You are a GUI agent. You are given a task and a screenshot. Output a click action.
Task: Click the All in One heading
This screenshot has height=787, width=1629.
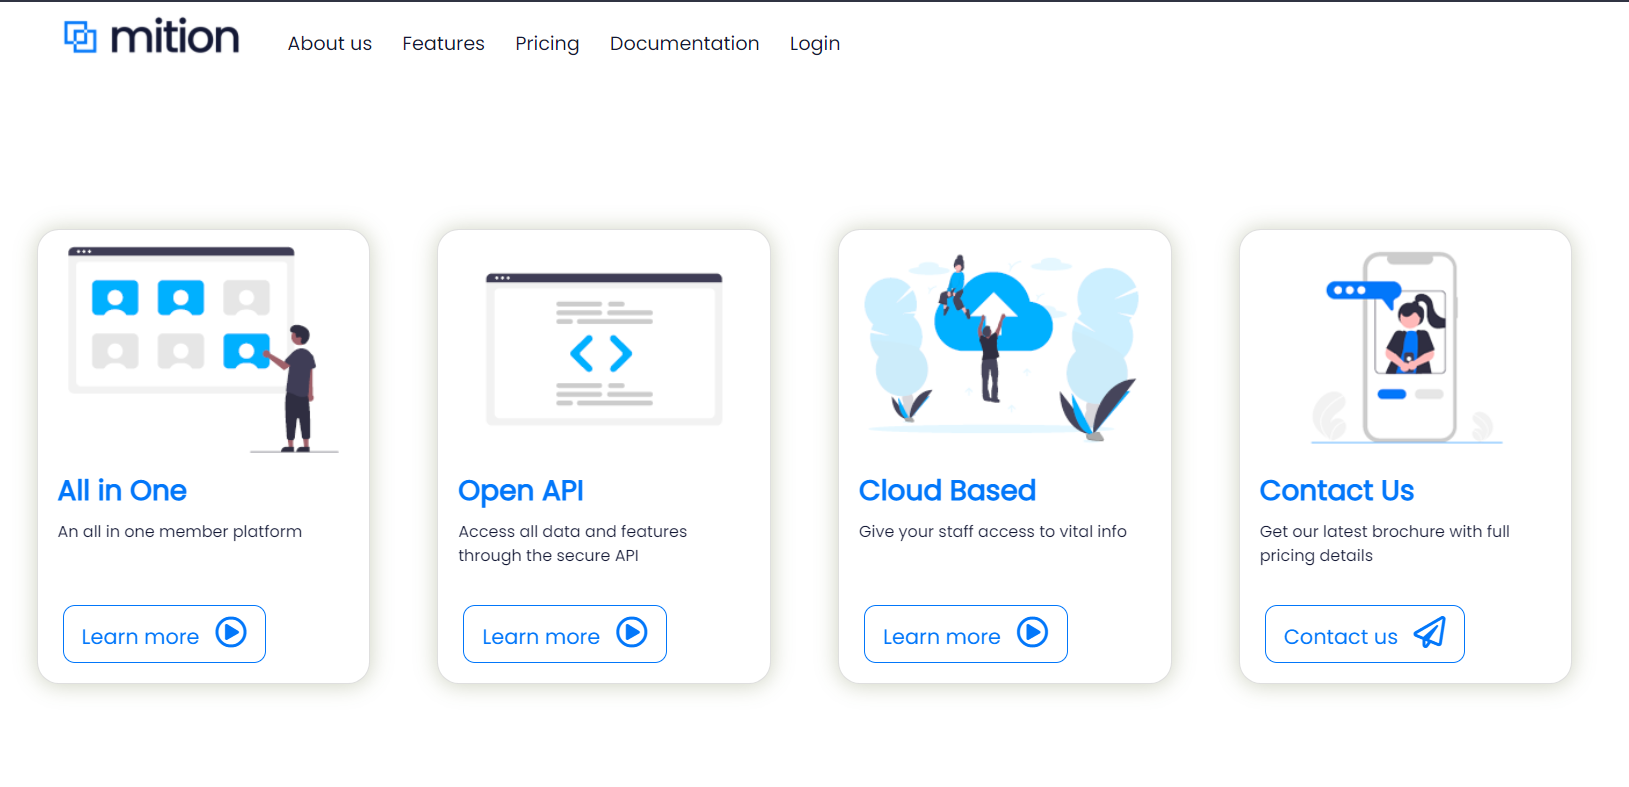click(x=122, y=491)
